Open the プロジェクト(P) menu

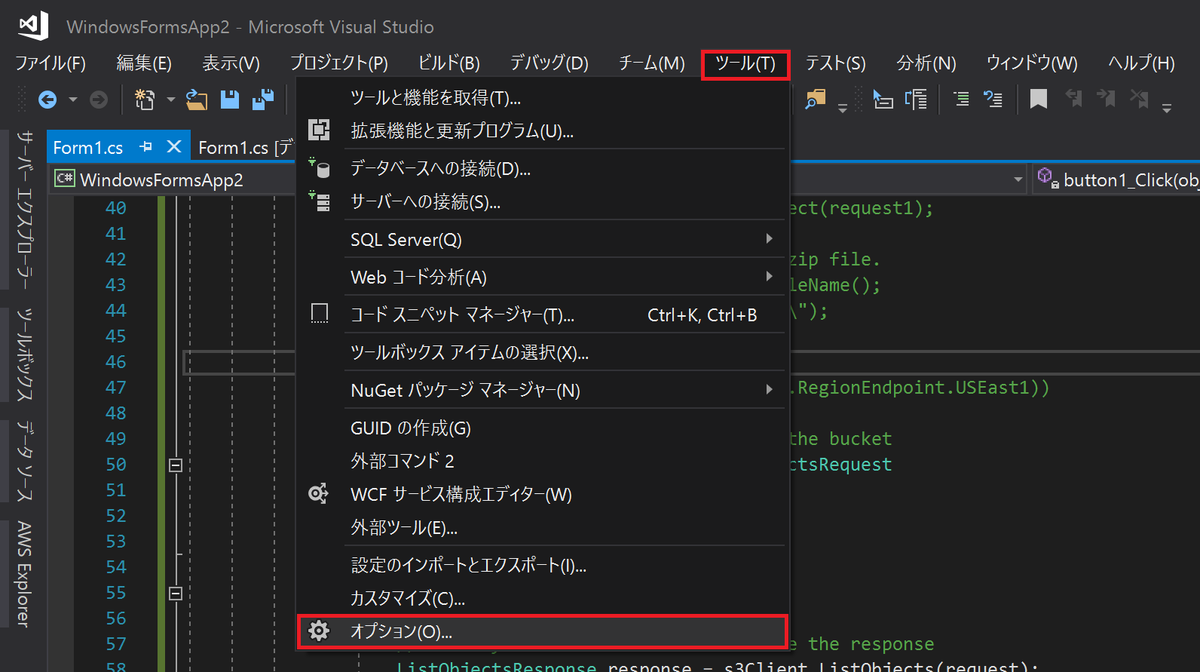tap(339, 63)
